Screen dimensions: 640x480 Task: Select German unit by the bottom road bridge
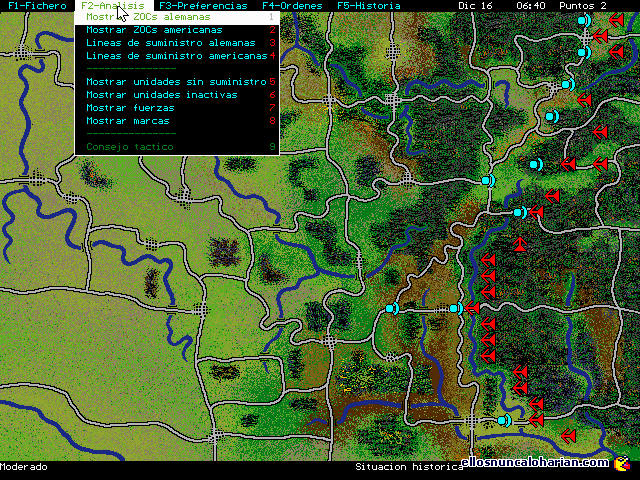(536, 420)
